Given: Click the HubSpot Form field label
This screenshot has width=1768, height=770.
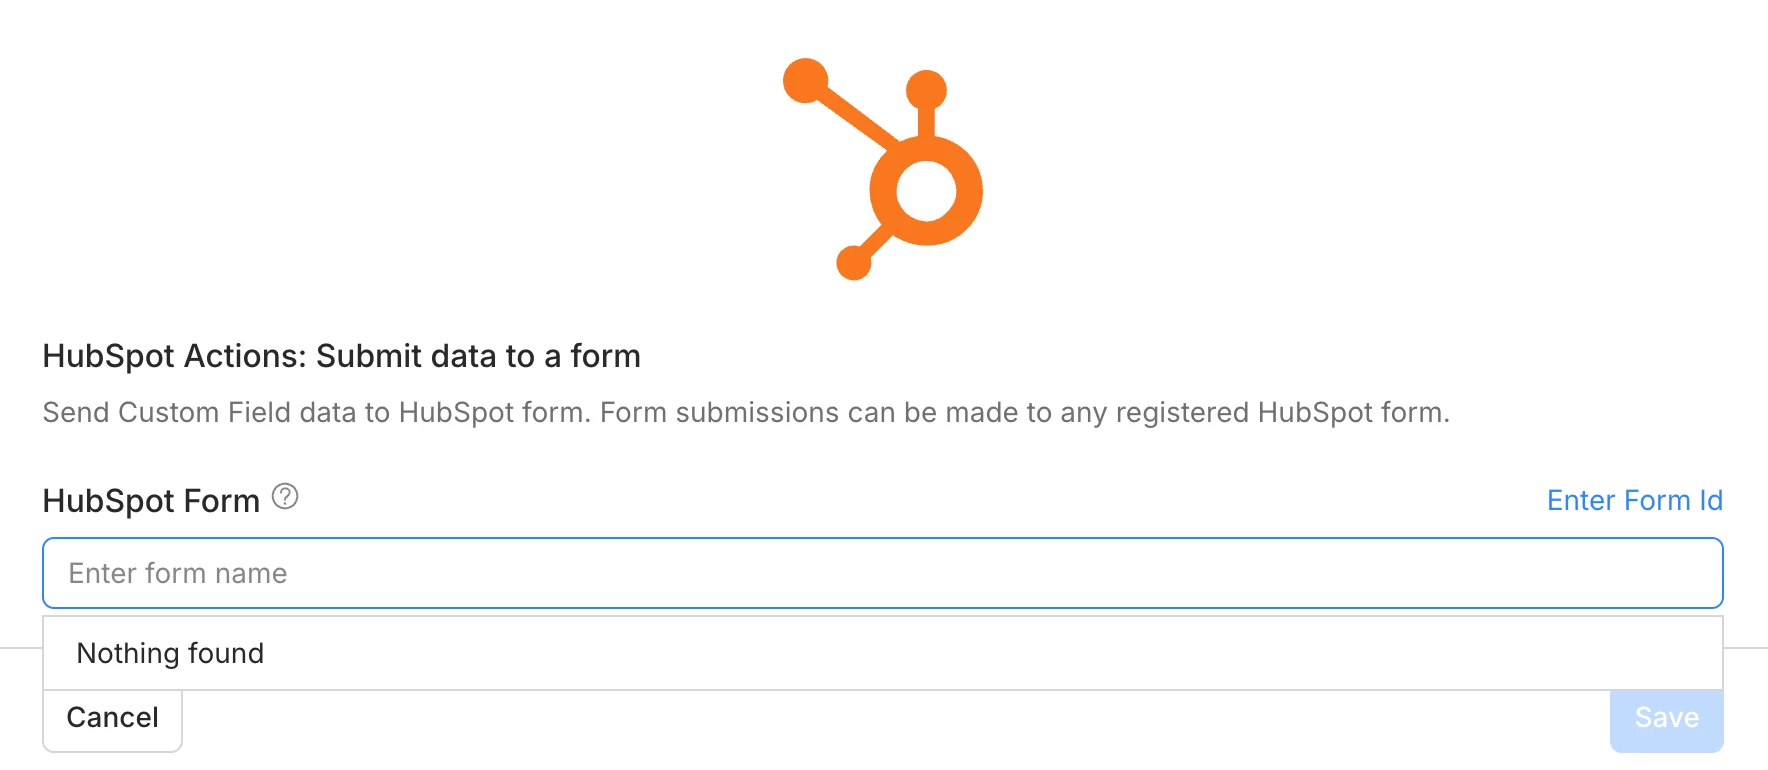Looking at the screenshot, I should click(151, 500).
